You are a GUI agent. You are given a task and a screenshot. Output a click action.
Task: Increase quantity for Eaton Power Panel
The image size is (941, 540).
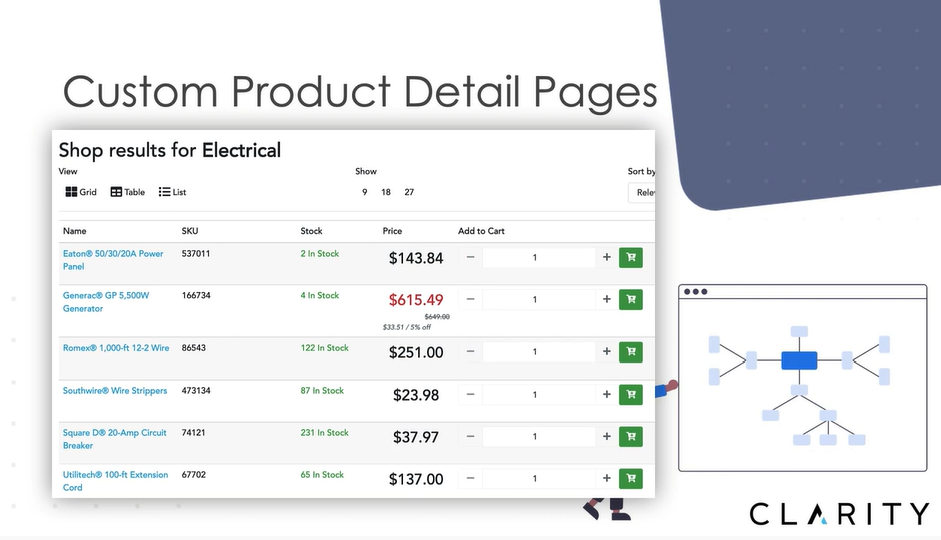point(607,257)
